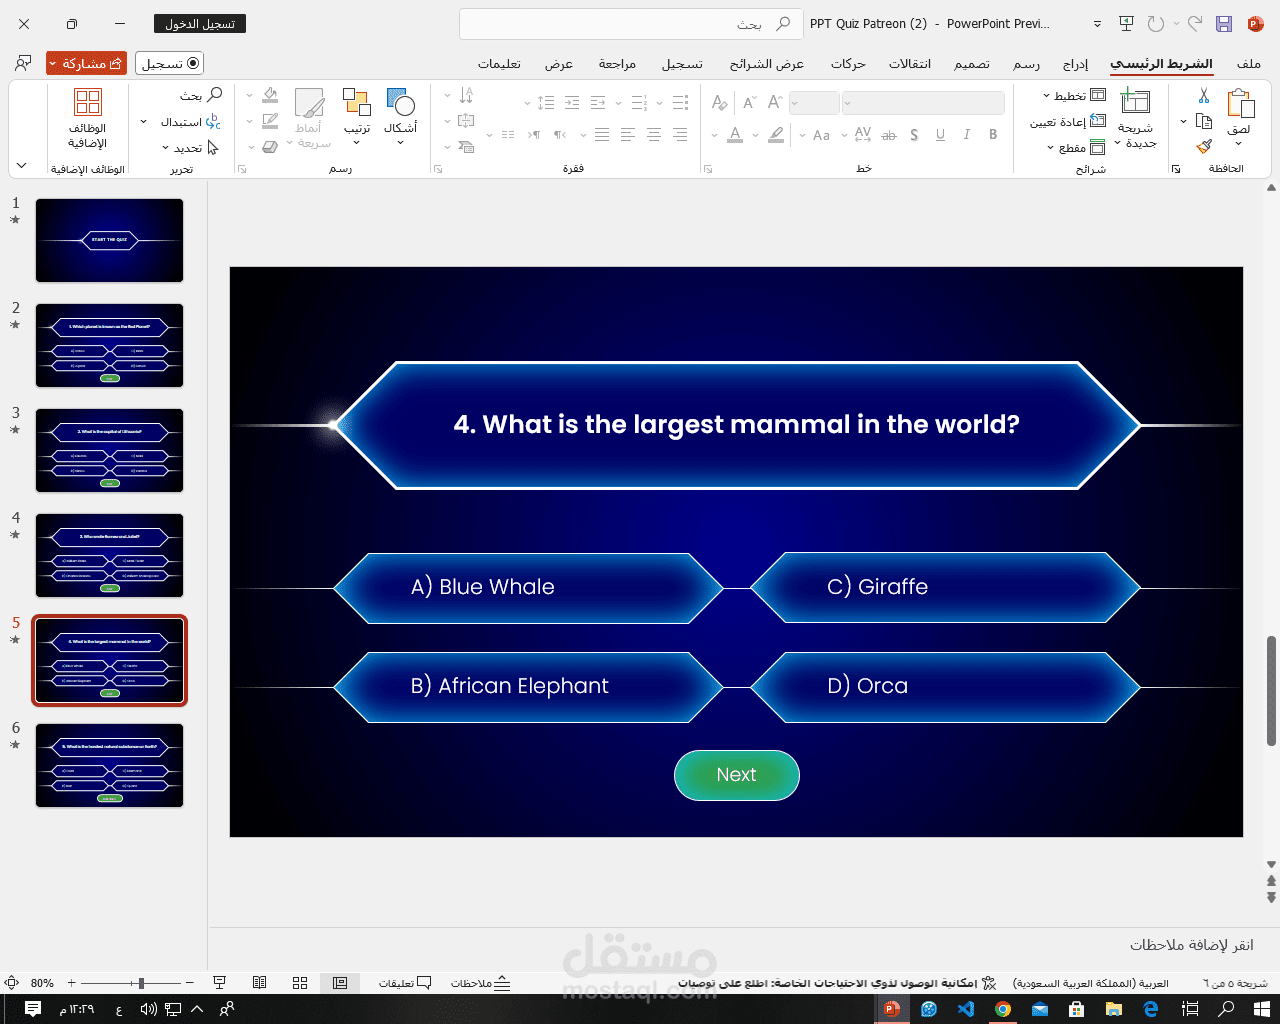
Task: Toggle Italic formatting
Action: [x=967, y=135]
